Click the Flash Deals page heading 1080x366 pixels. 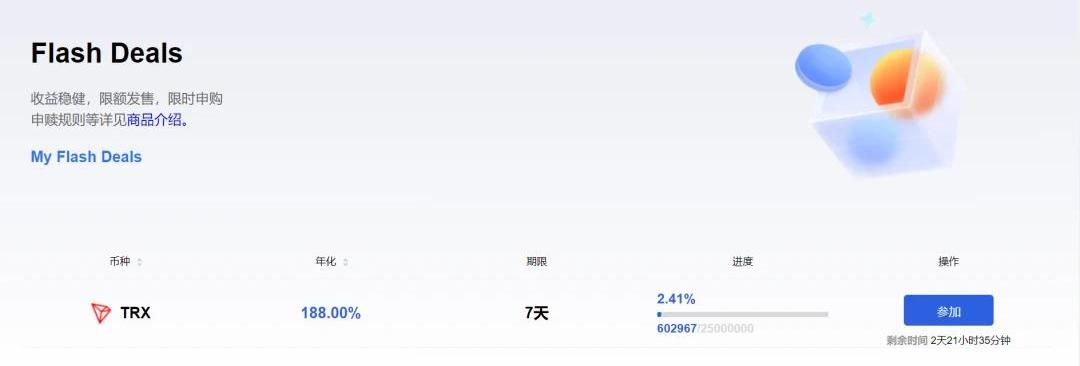point(107,53)
